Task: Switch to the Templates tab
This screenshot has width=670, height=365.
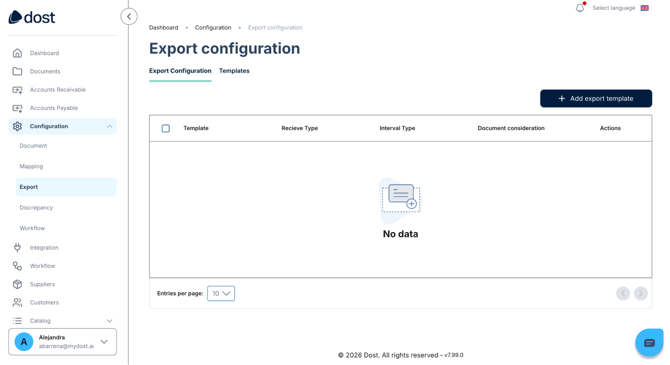Action: point(234,71)
